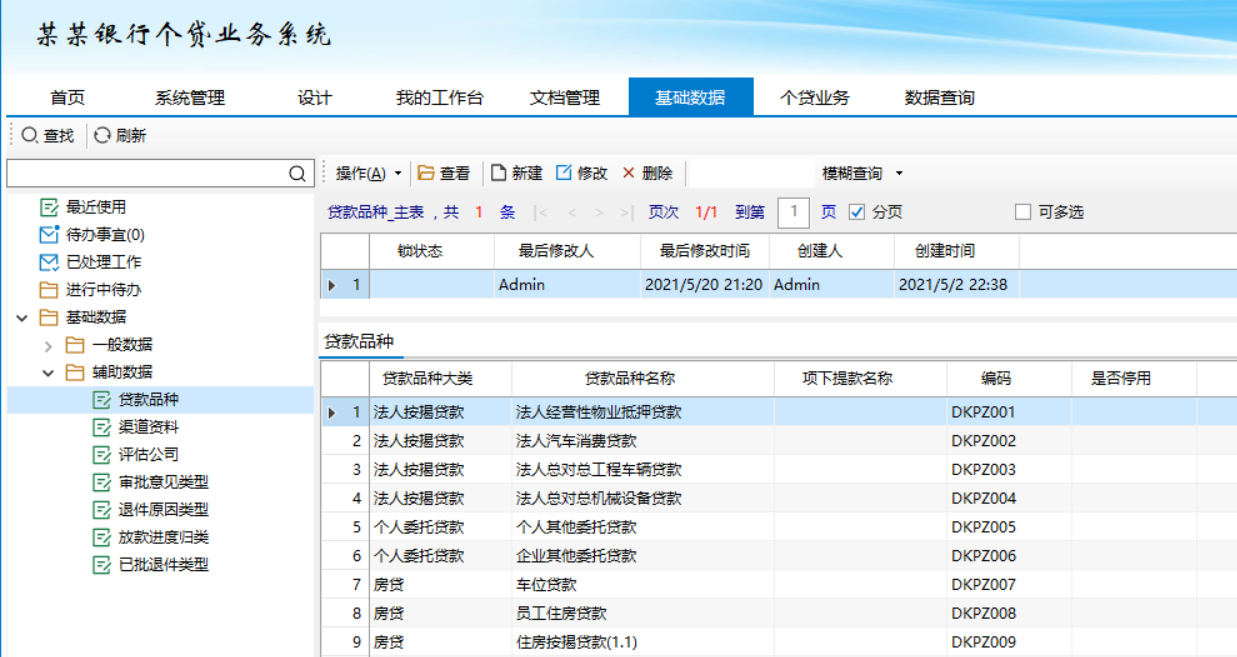The width and height of the screenshot is (1237, 657).
Task: Click the 修改 edit icon
Action: click(564, 173)
